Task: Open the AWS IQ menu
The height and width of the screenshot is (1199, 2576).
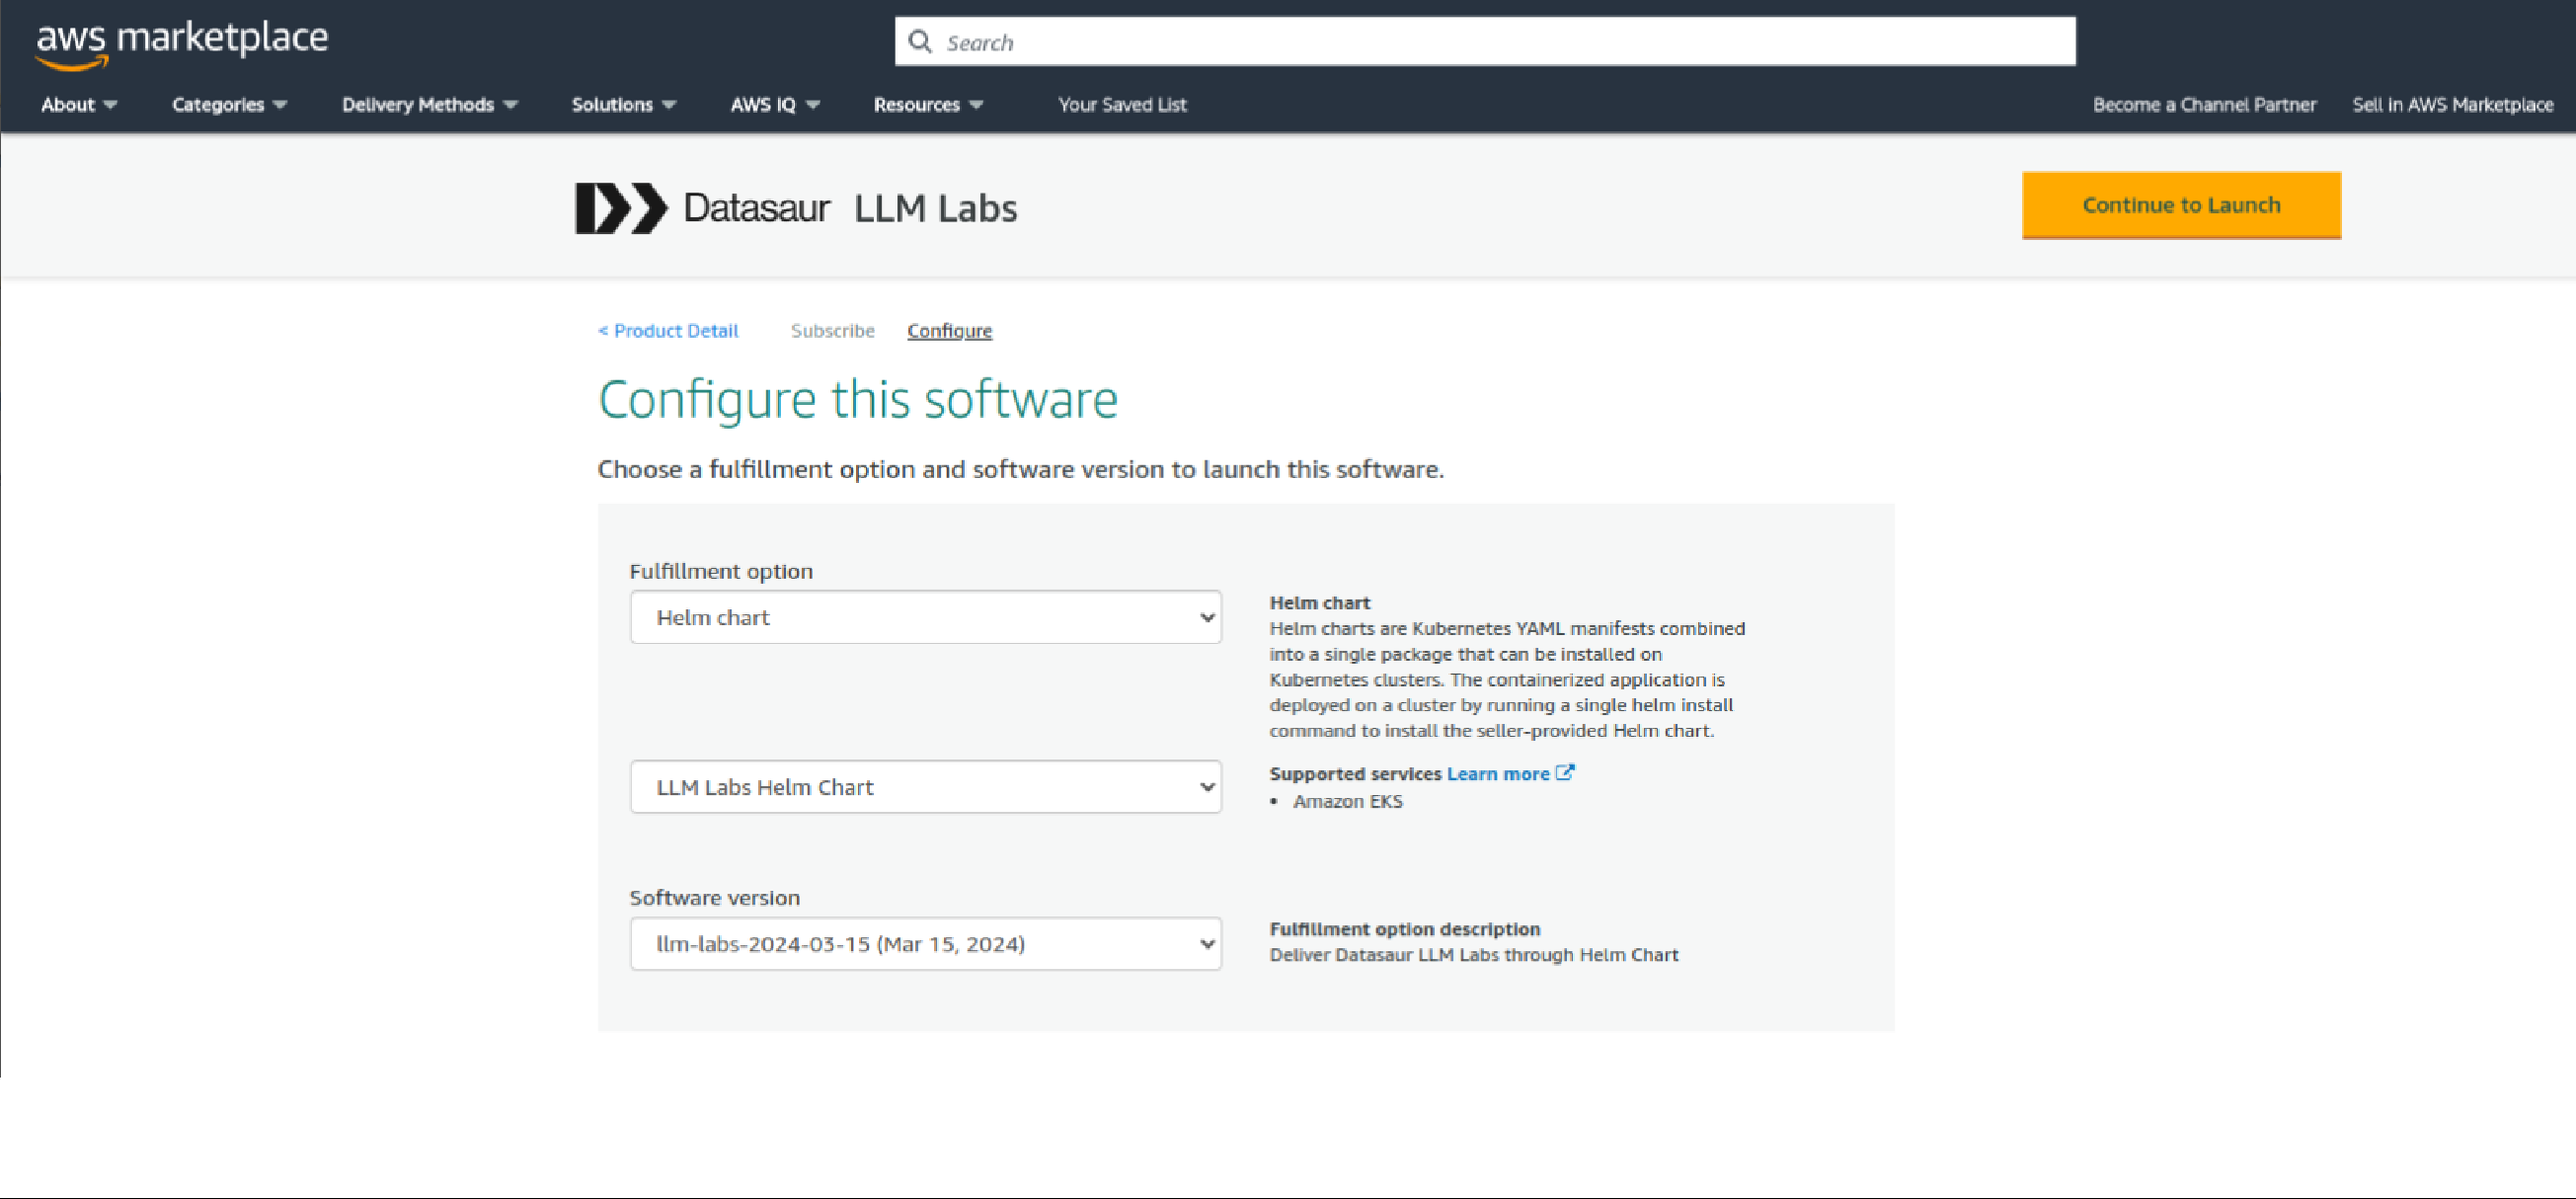Action: click(x=774, y=104)
